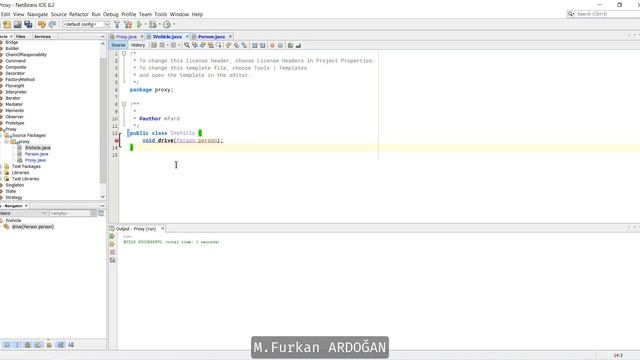Click the Shift Line Right icon

pyautogui.click(x=262, y=45)
